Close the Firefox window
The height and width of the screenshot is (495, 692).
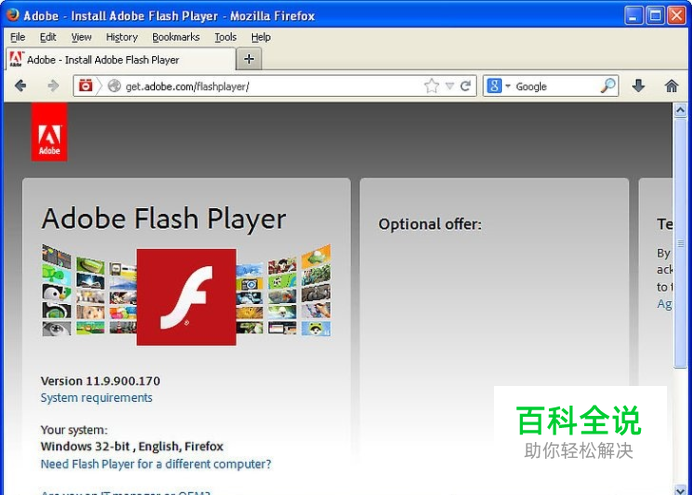[677, 15]
